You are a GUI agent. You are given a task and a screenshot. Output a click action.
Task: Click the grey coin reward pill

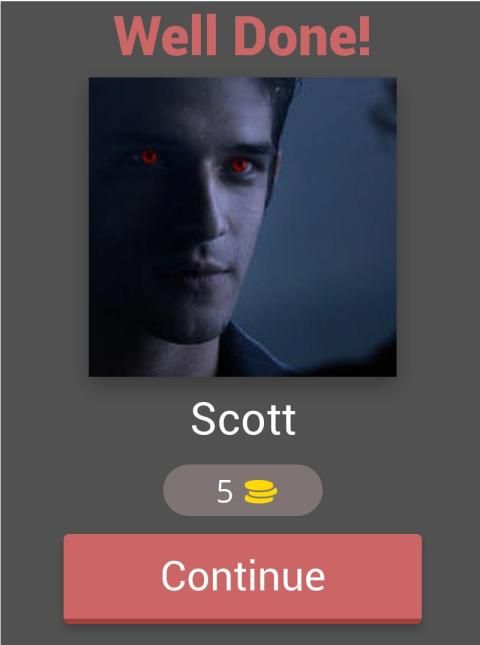pos(243,490)
